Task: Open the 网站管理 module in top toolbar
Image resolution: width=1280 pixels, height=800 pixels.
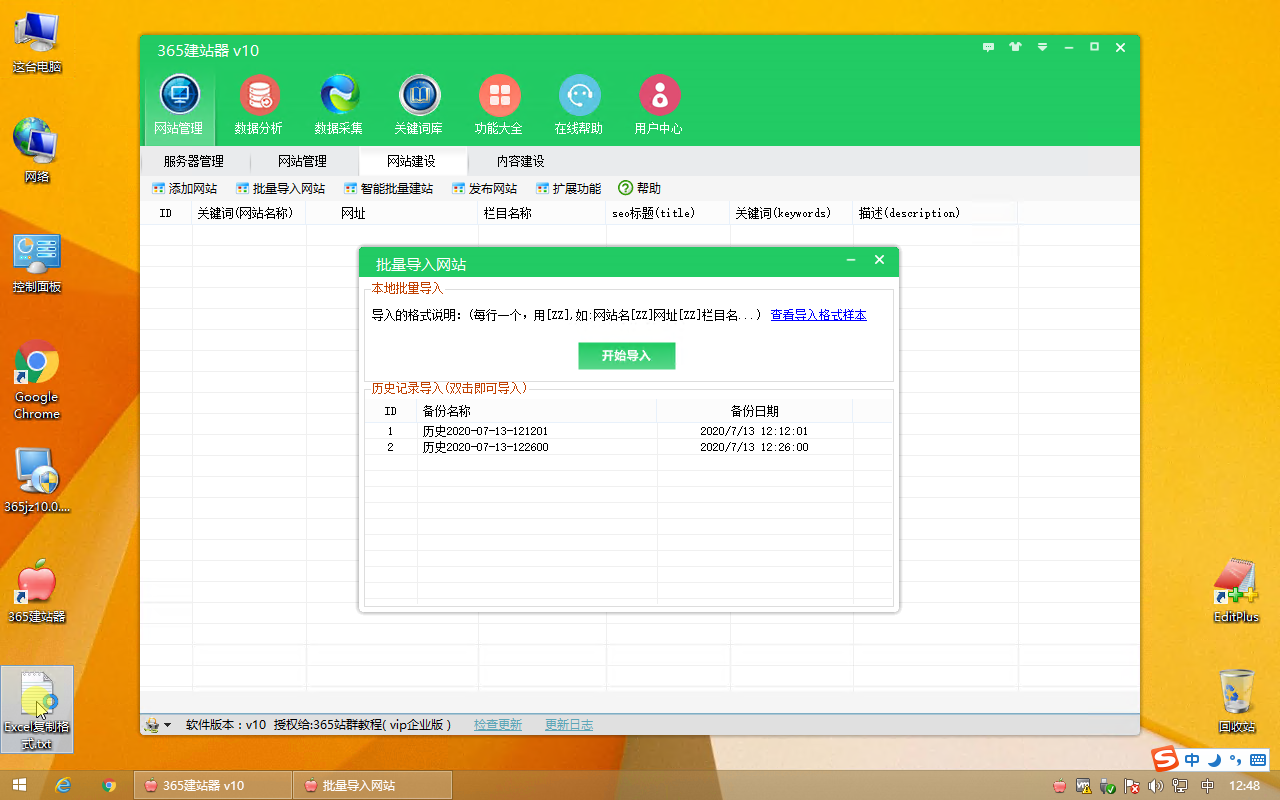Action: 179,105
